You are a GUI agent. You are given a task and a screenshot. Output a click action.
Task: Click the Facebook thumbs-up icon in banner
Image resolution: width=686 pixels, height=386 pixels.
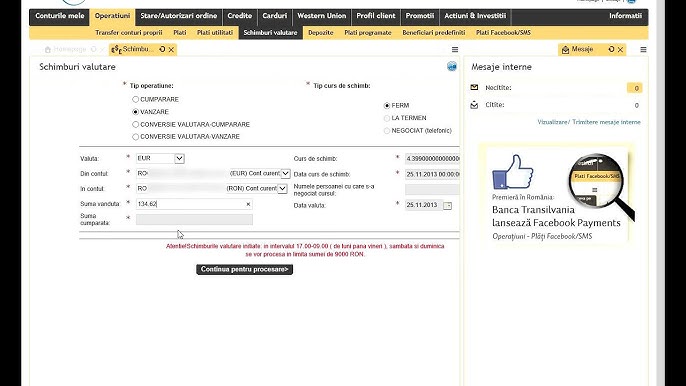[513, 172]
